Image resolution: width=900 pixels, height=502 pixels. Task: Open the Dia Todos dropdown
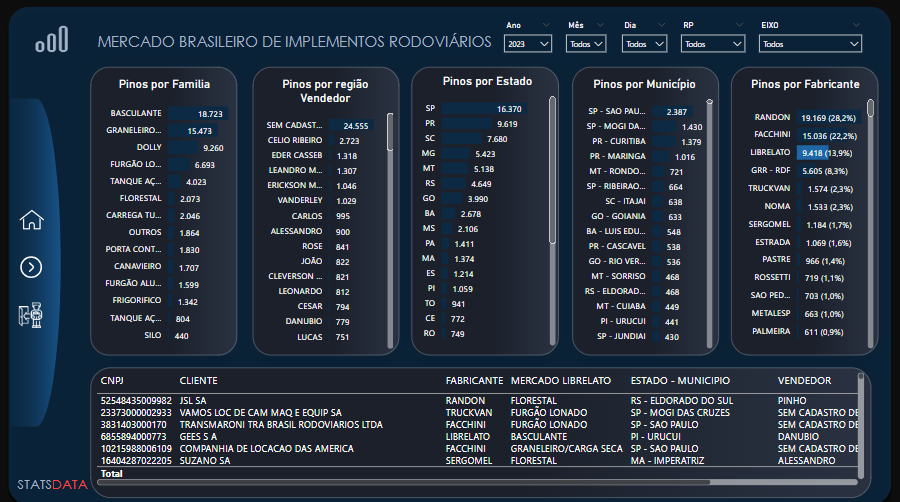click(x=644, y=44)
